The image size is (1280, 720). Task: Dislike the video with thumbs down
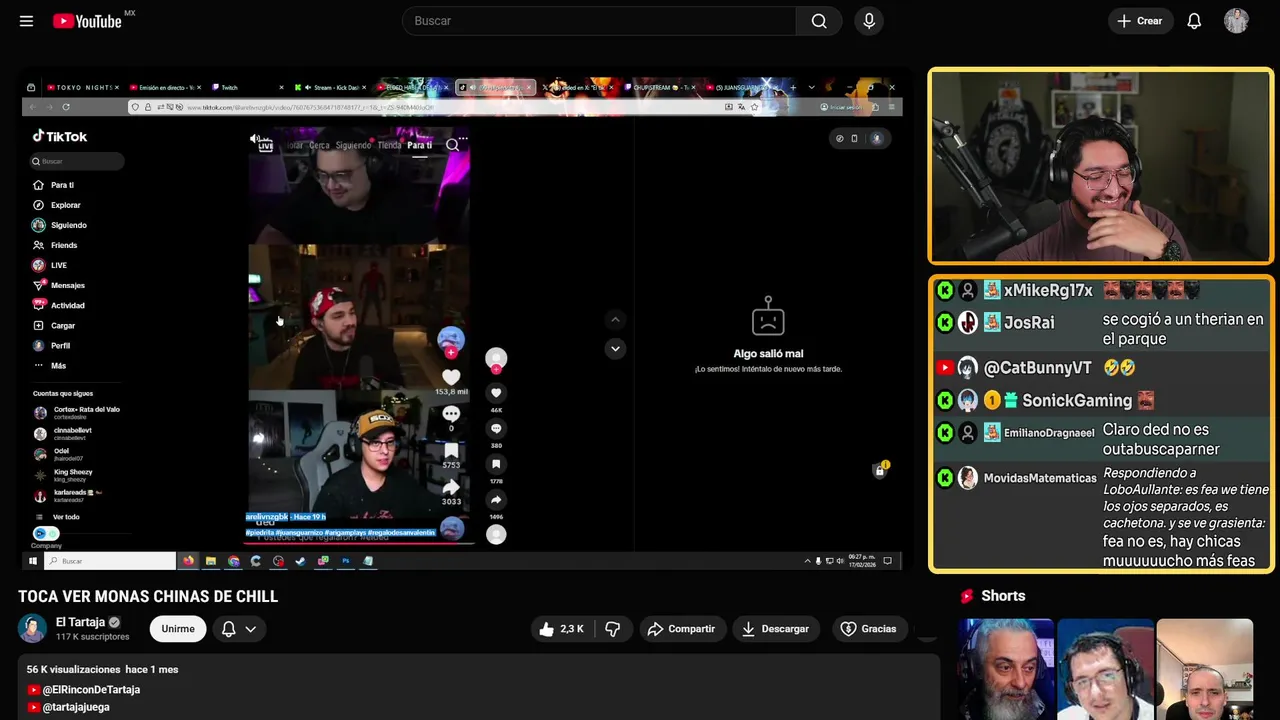(613, 629)
